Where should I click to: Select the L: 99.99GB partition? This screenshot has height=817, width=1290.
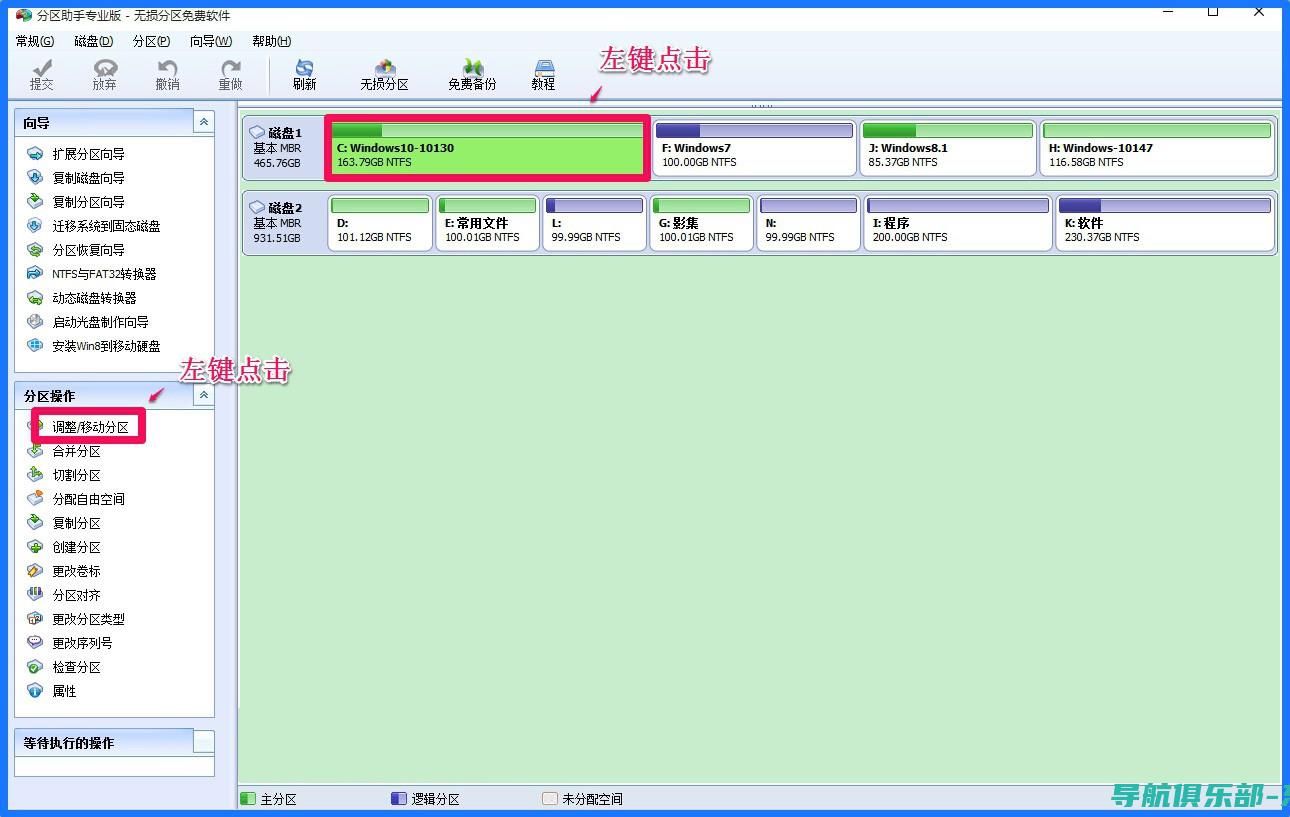tap(594, 224)
